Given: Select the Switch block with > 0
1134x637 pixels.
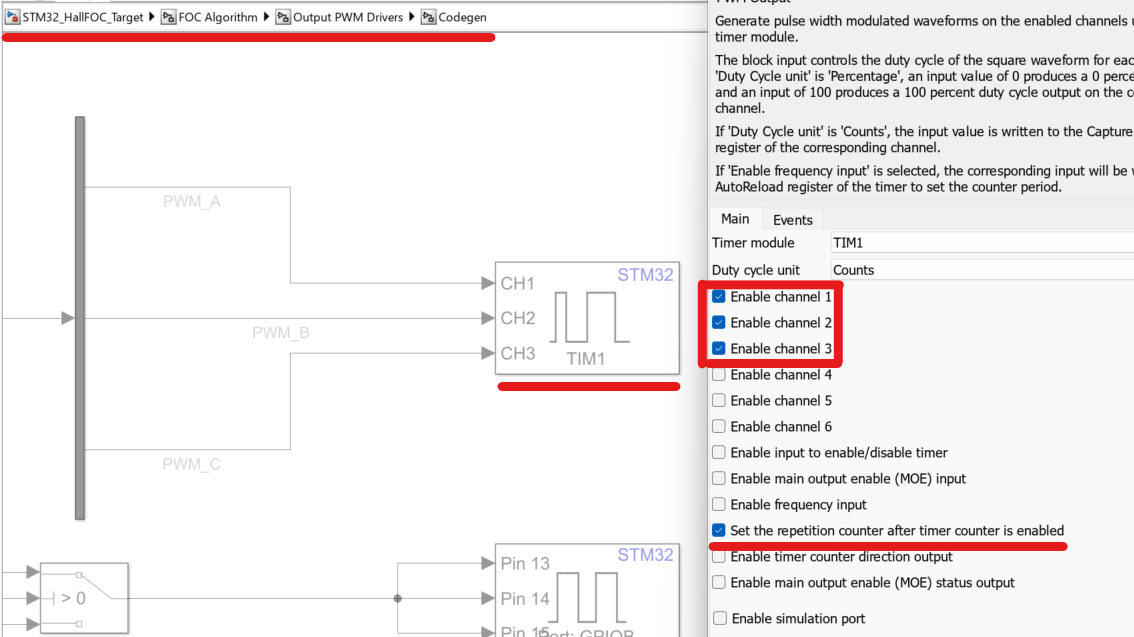Looking at the screenshot, I should pyautogui.click(x=84, y=597).
